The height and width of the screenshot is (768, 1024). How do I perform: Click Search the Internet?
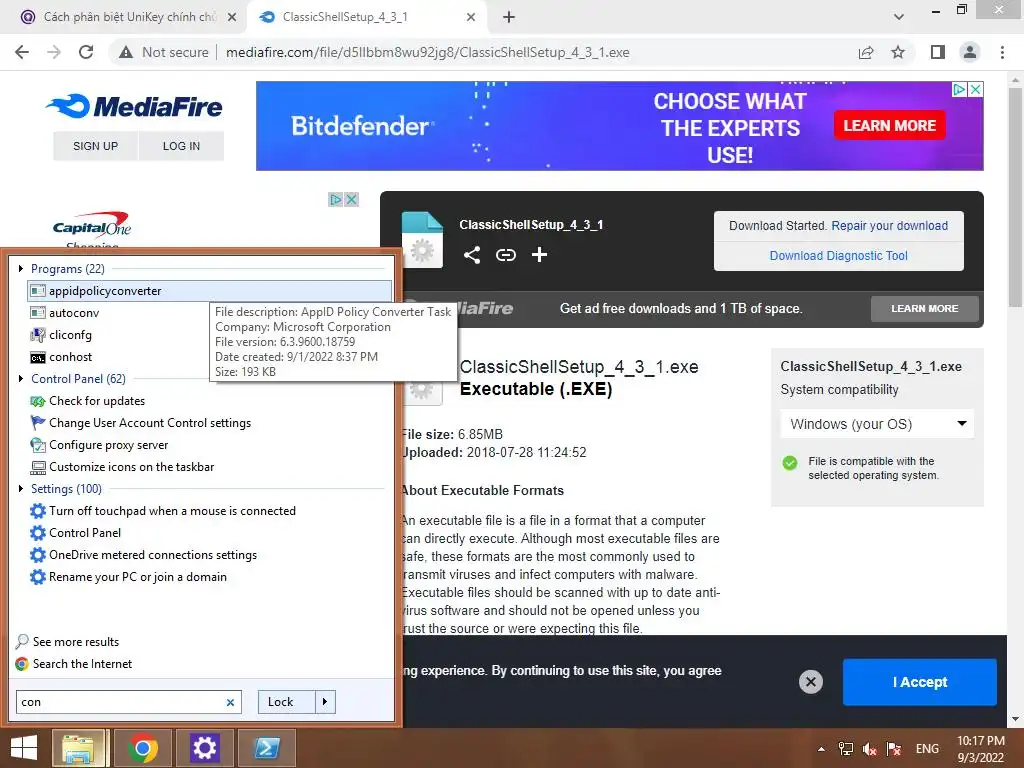click(x=82, y=664)
